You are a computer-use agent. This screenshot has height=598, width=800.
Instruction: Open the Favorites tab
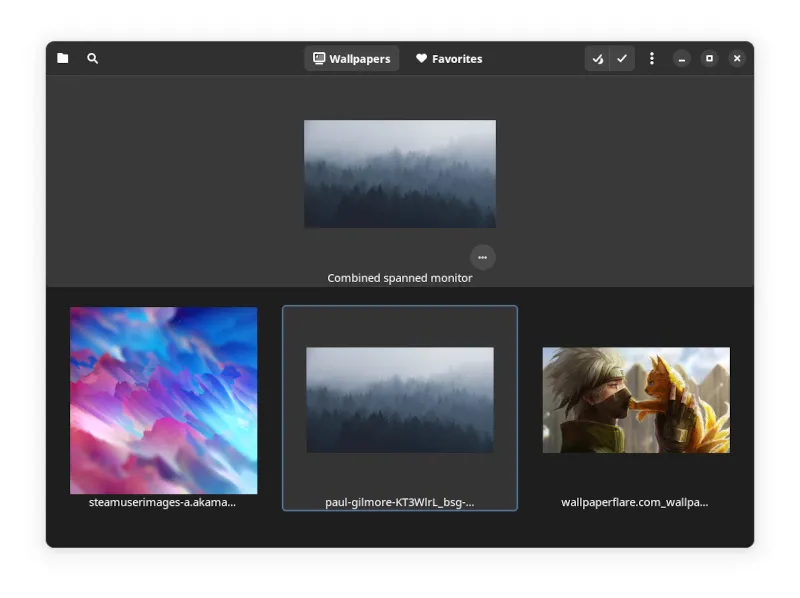(x=449, y=59)
